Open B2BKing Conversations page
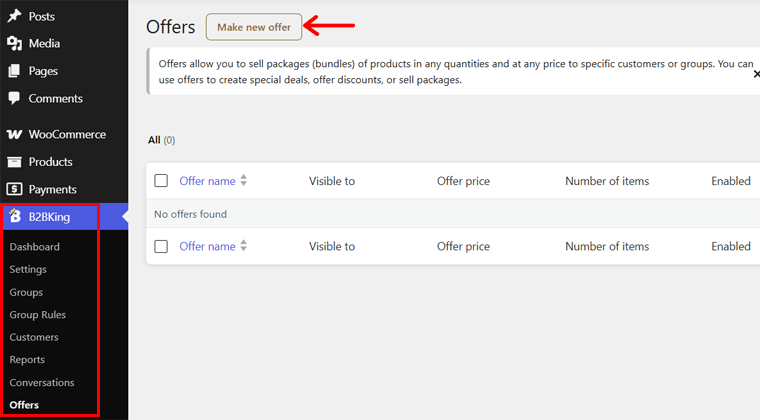 (x=42, y=382)
